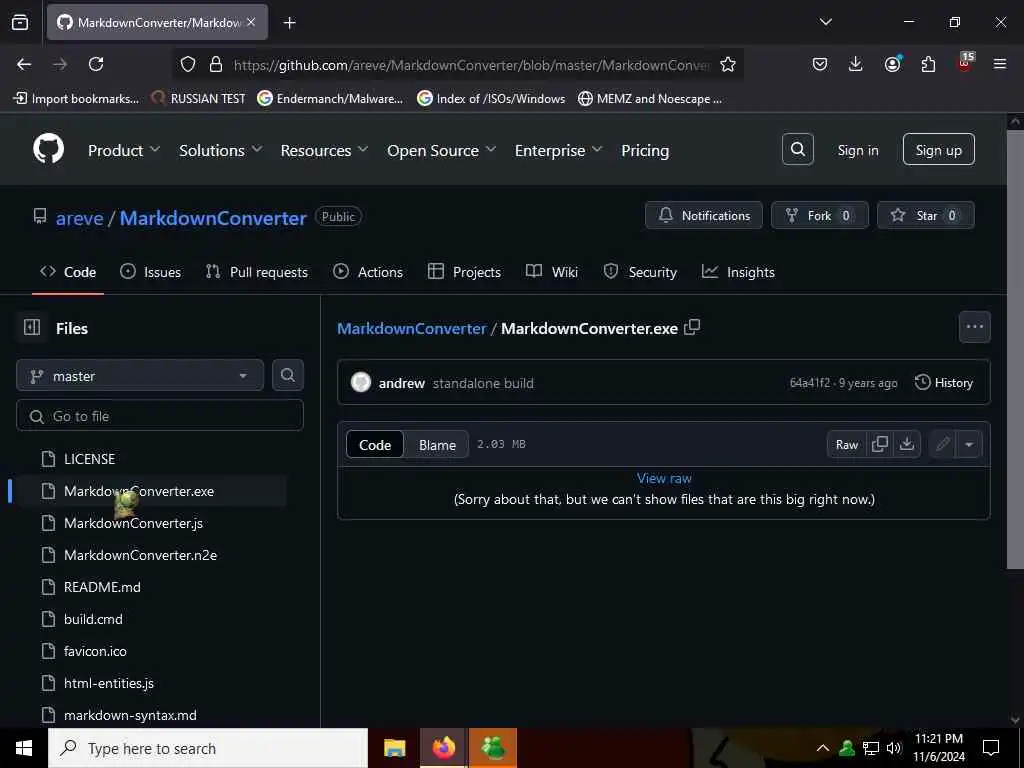This screenshot has height=768, width=1024.
Task: Select the Blame view toggle
Action: point(437,444)
